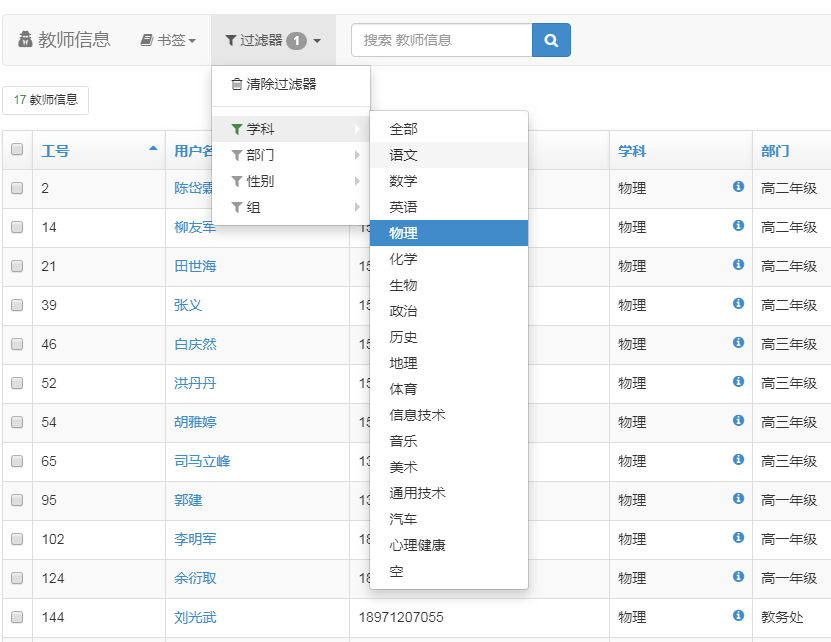The width and height of the screenshot is (831, 642).
Task: Select 数学 from the subject list
Action: coord(404,181)
